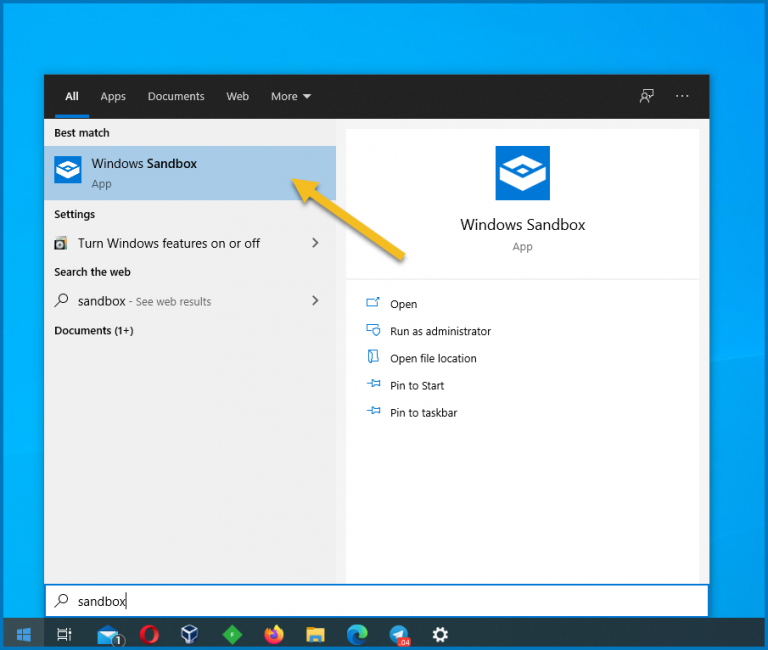Switch to the Web search tab
The height and width of the screenshot is (650, 768).
coord(238,96)
